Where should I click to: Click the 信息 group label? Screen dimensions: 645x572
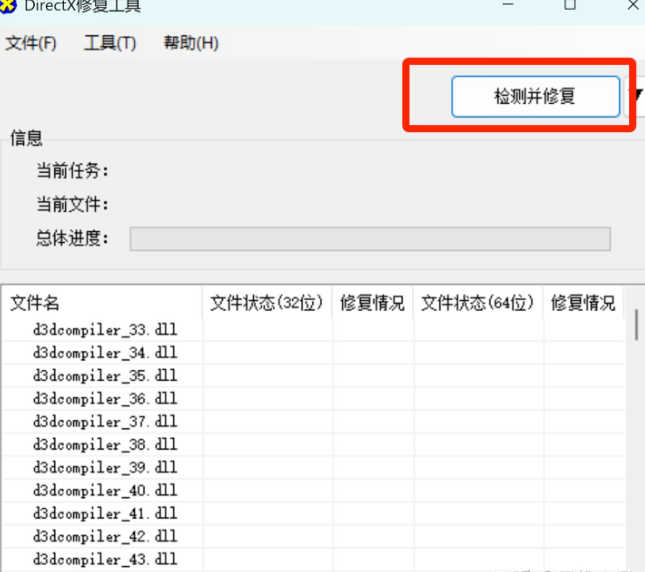pyautogui.click(x=26, y=138)
